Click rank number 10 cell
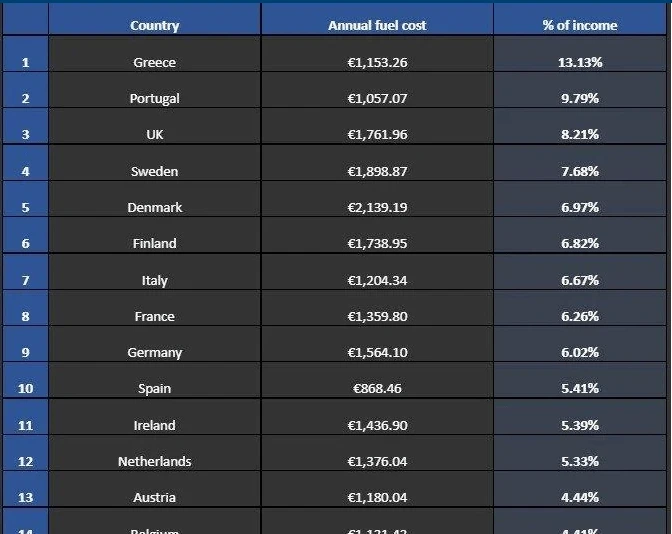The width and height of the screenshot is (672, 534). pos(25,388)
